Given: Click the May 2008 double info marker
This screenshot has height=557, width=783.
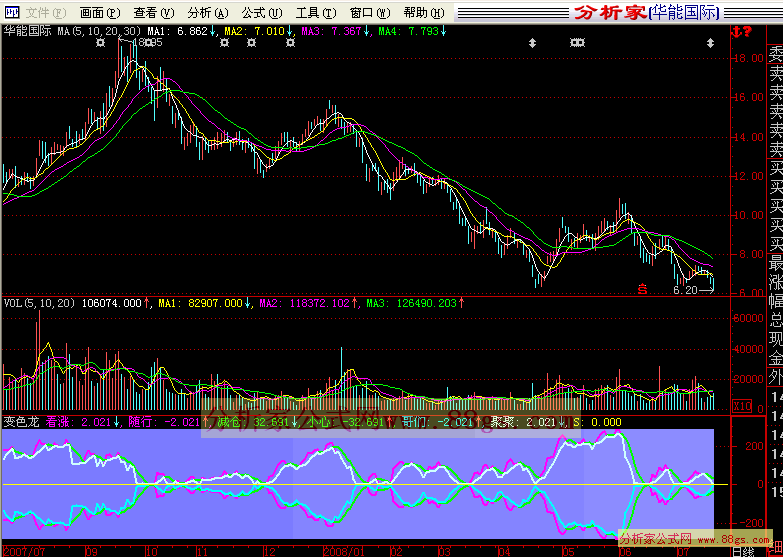Looking at the screenshot, I should point(577,43).
